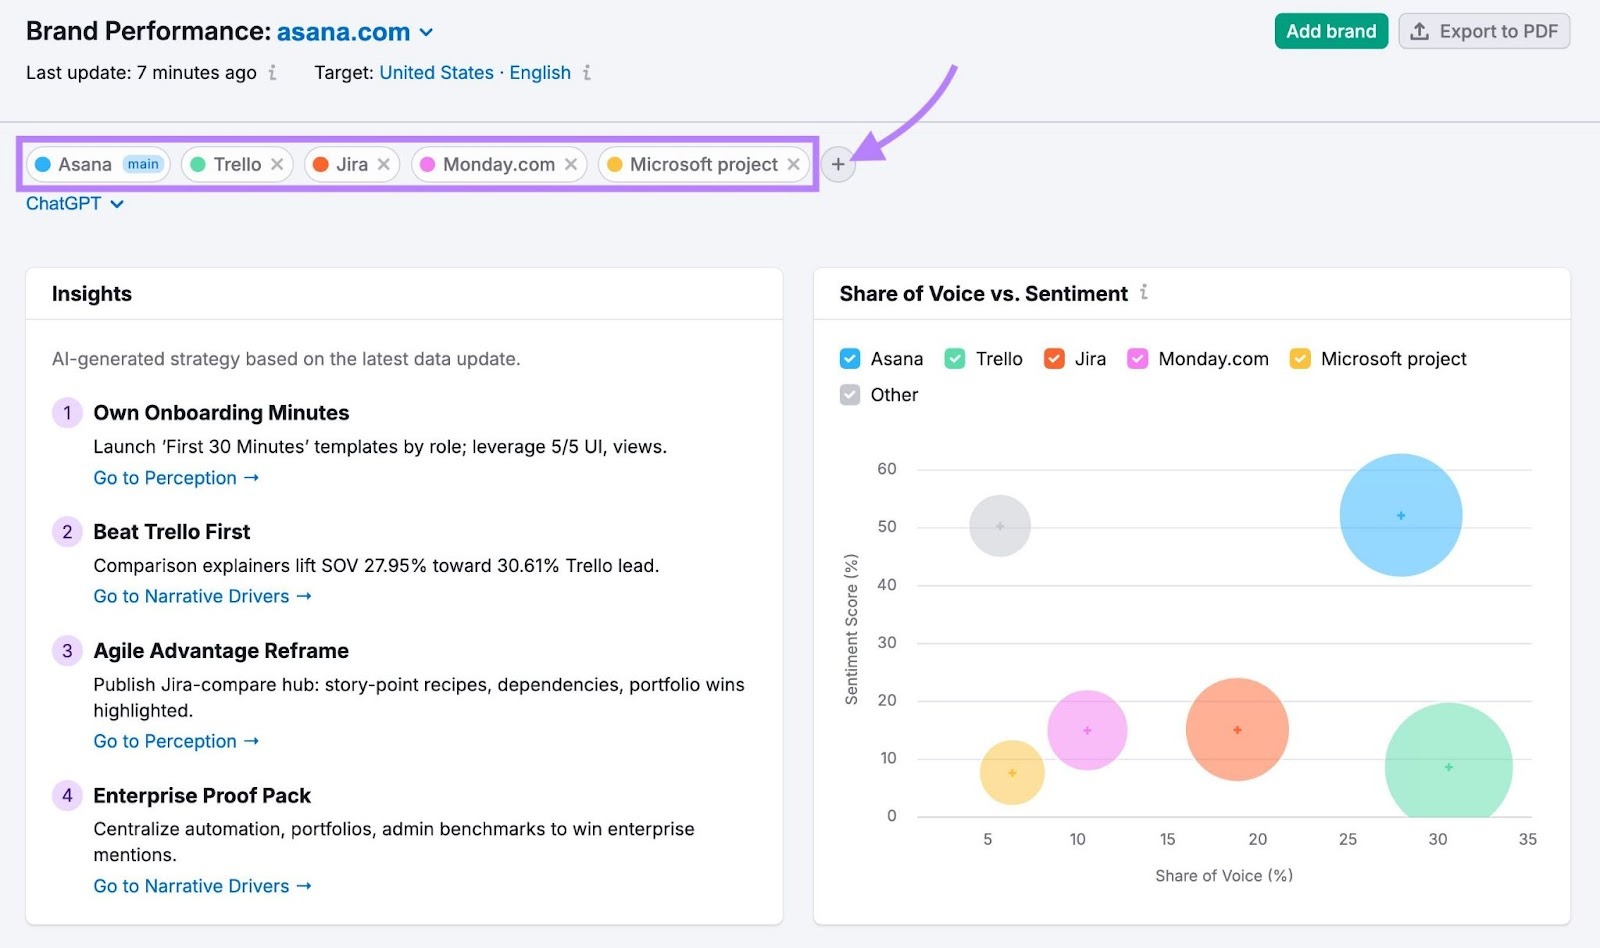The width and height of the screenshot is (1600, 948).
Task: Click the Add brand button
Action: 1330,31
